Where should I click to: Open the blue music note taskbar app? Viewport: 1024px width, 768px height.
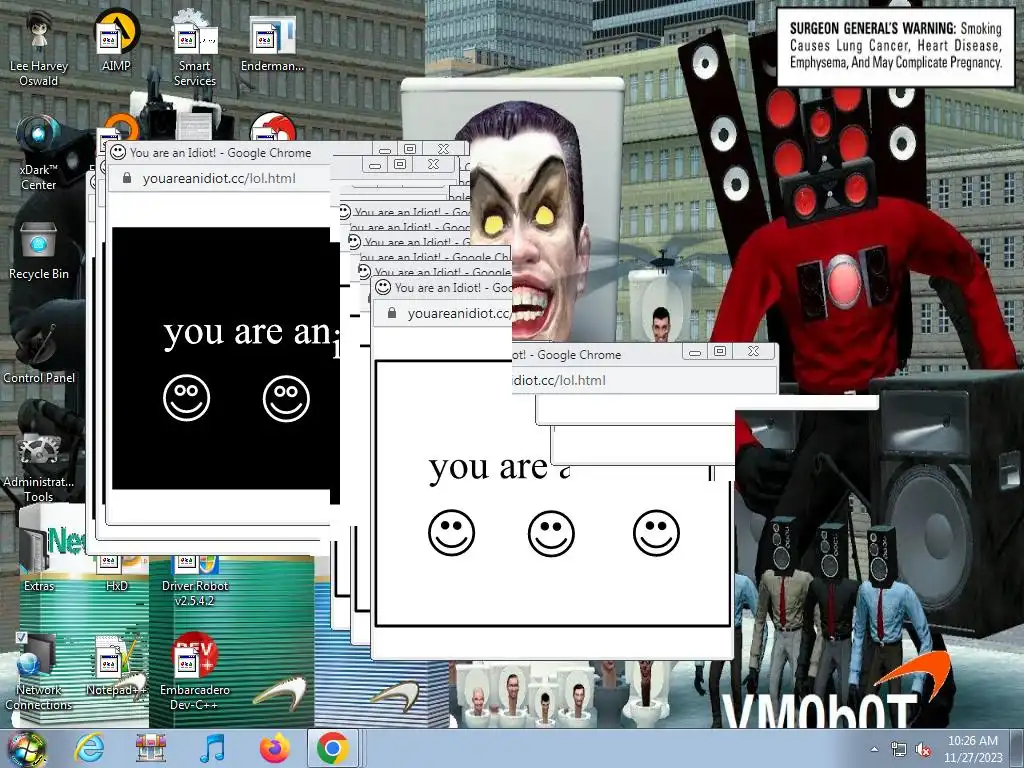(x=212, y=748)
